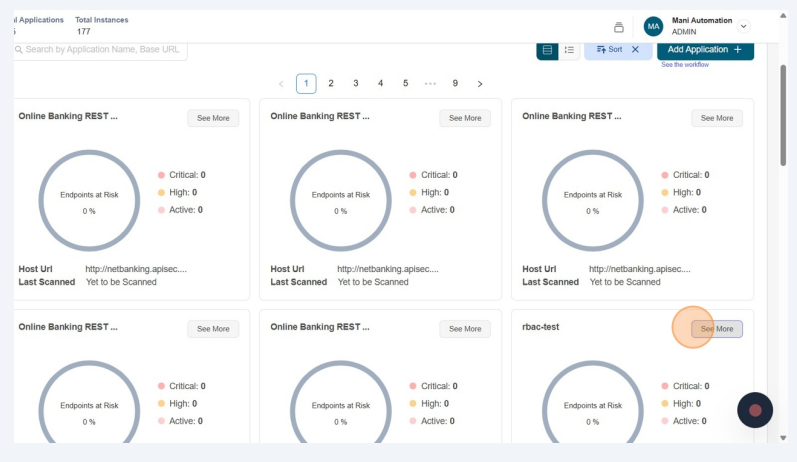Click Endpoints at Risk ring on rbac-test

[592, 410]
